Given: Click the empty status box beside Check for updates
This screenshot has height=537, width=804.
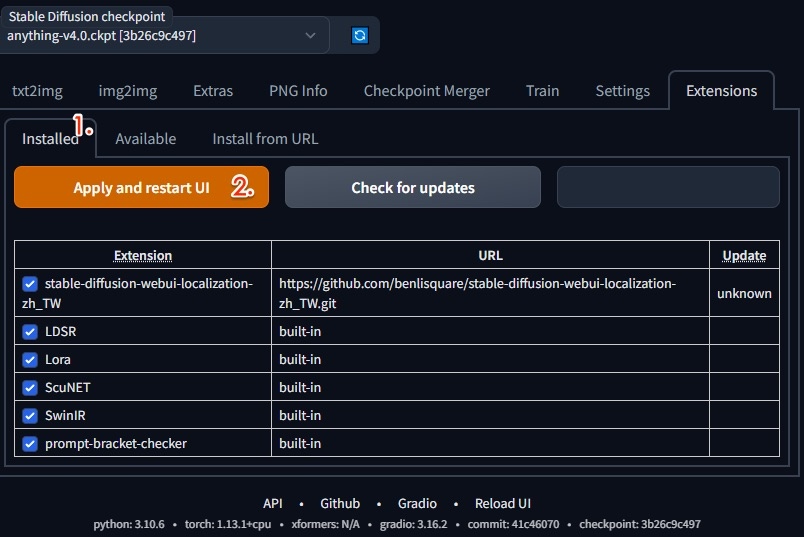Looking at the screenshot, I should (x=668, y=187).
